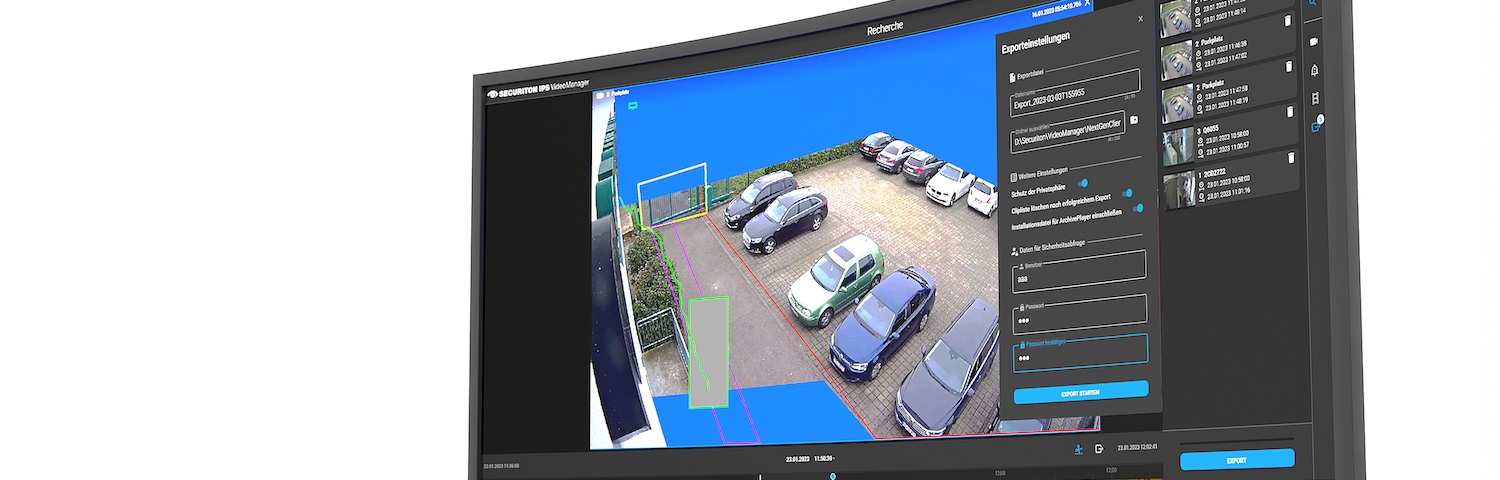Viewport: 1500px width, 480px height.
Task: Open the alarm bell icon in right sidebar
Action: 1314,69
